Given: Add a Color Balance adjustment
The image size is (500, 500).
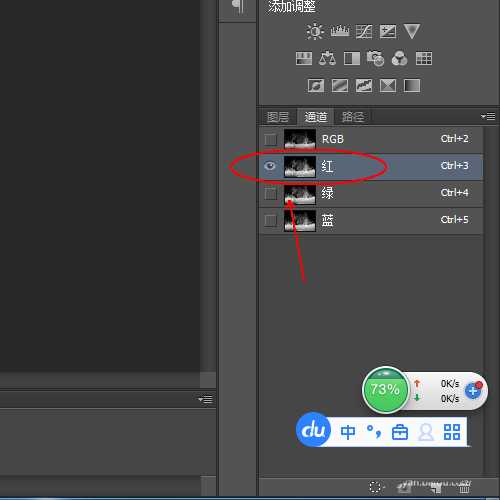Looking at the screenshot, I should click(x=327, y=59).
